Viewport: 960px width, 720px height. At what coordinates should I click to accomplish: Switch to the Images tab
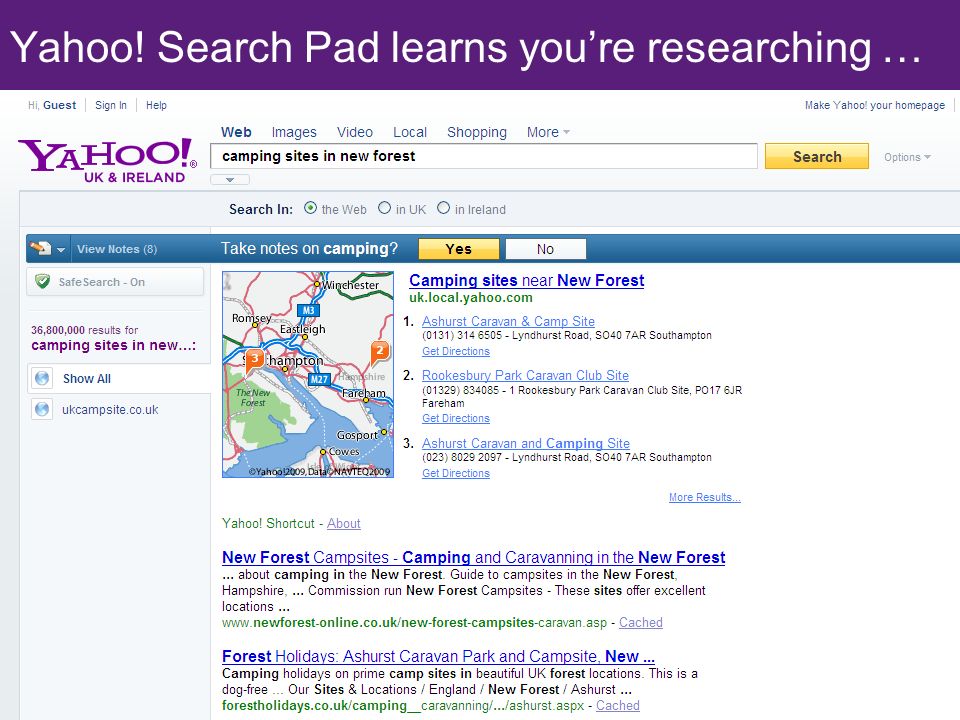294,132
